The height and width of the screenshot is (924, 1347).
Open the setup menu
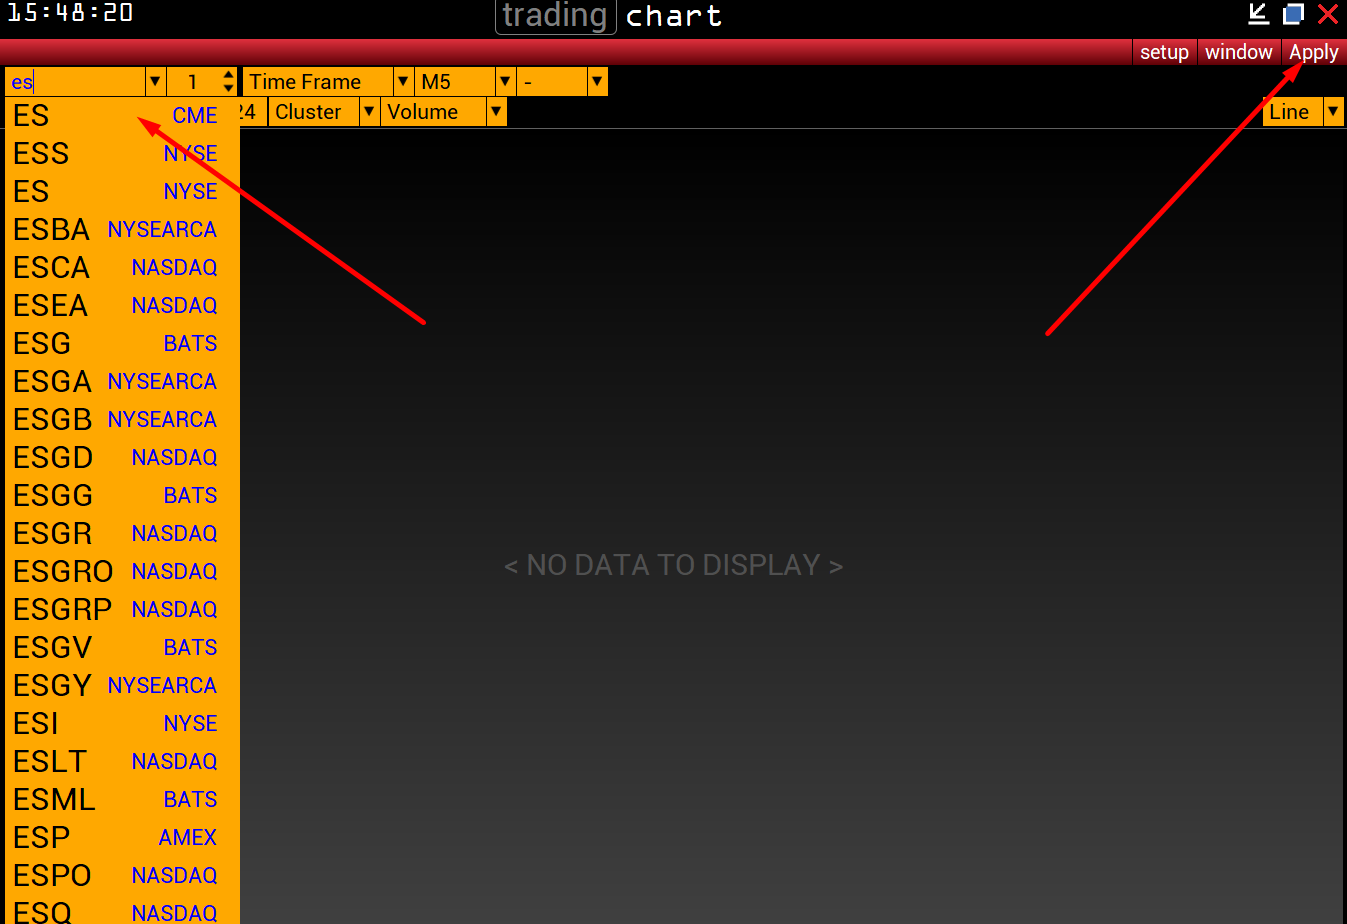(1164, 52)
